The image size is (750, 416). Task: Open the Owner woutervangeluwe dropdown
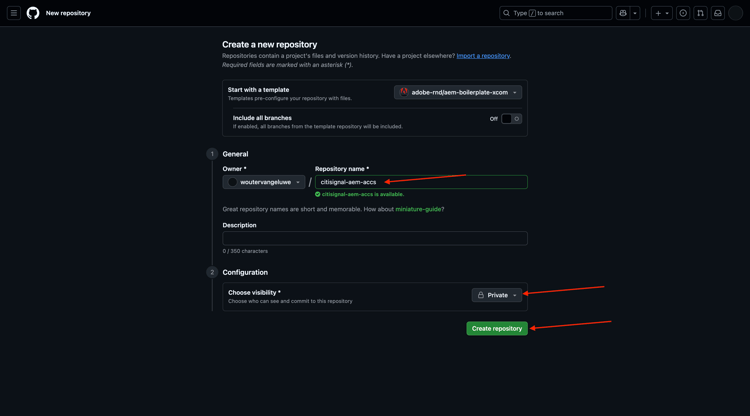[x=264, y=182]
